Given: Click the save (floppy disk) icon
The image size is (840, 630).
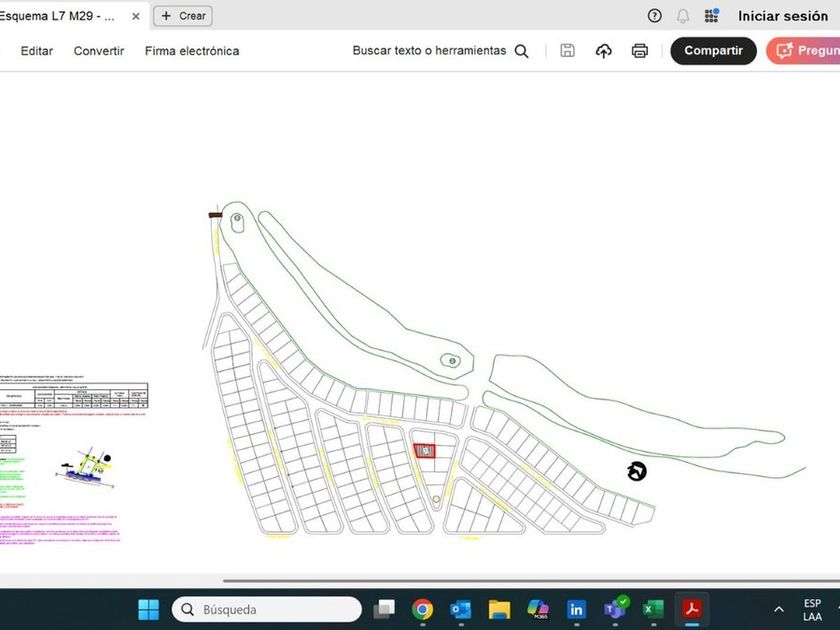Looking at the screenshot, I should (567, 51).
